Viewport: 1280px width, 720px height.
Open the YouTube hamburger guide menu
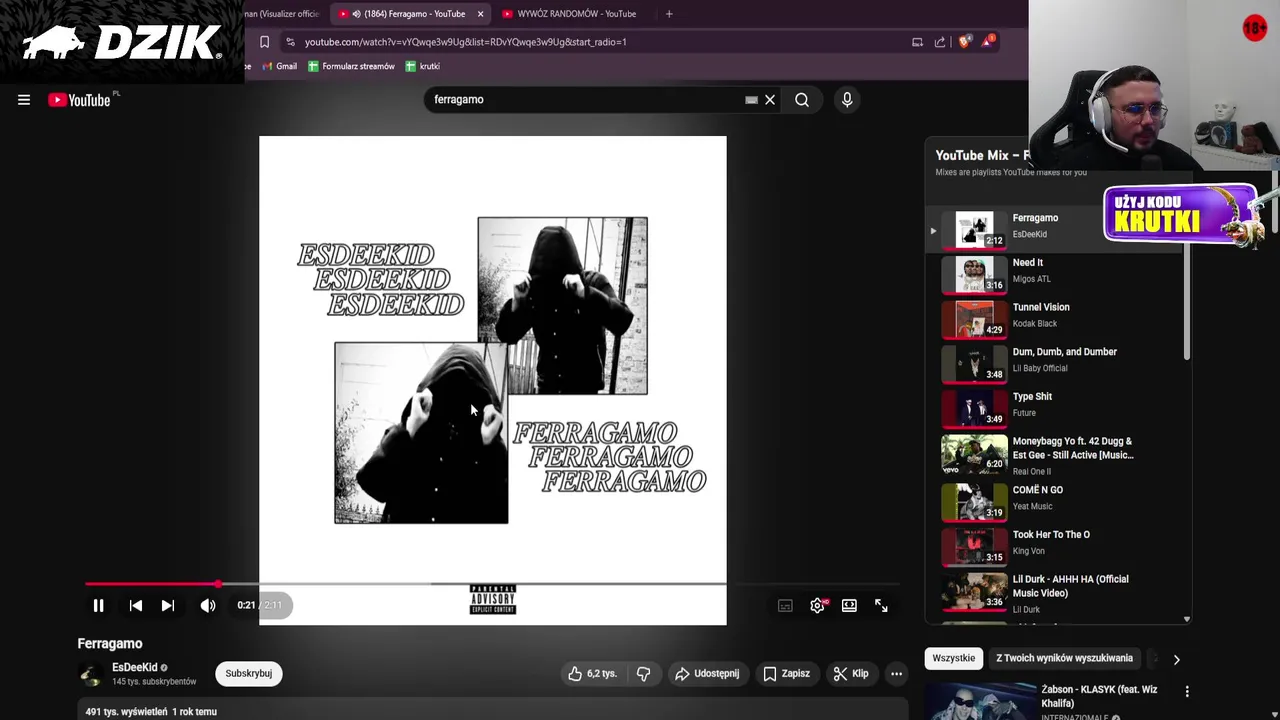pos(24,100)
